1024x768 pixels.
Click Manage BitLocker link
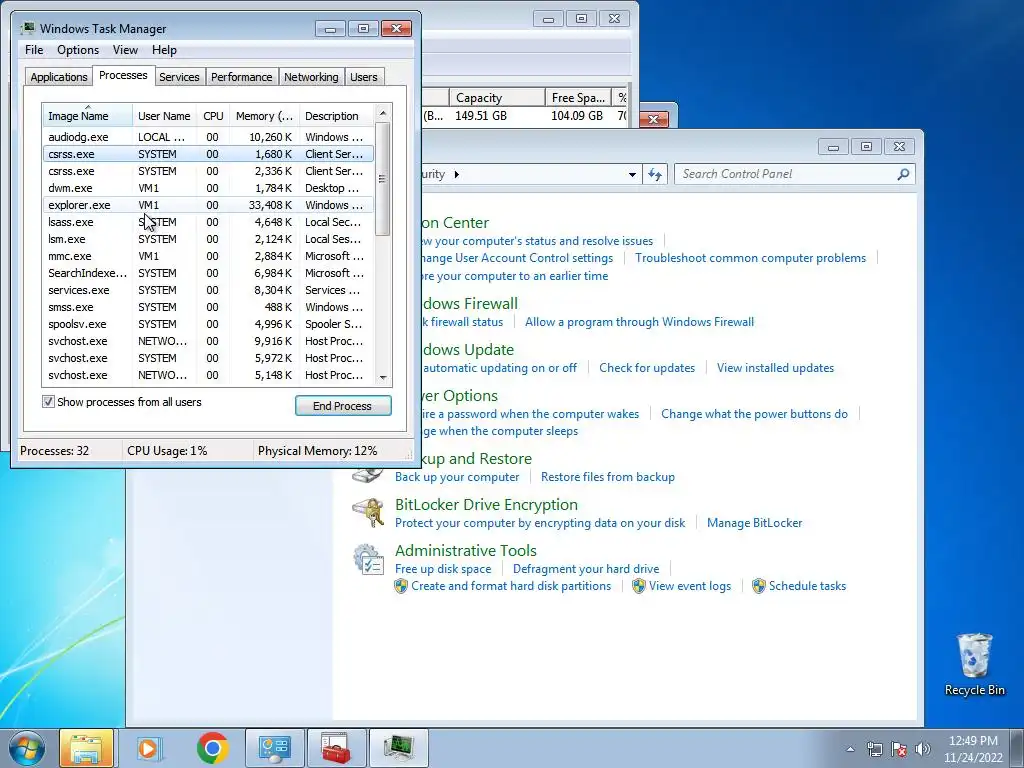754,522
